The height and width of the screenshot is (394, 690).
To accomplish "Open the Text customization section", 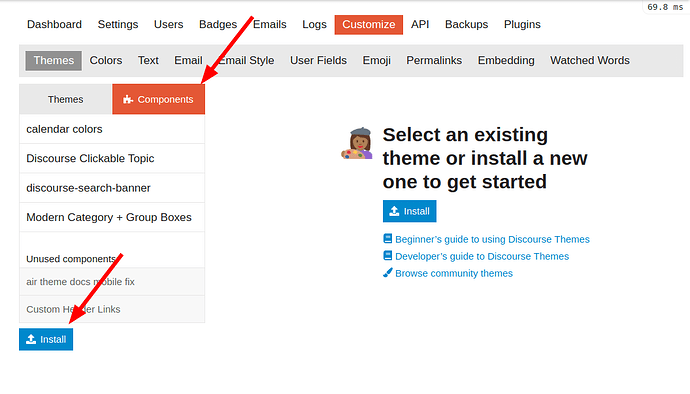I will (x=148, y=60).
